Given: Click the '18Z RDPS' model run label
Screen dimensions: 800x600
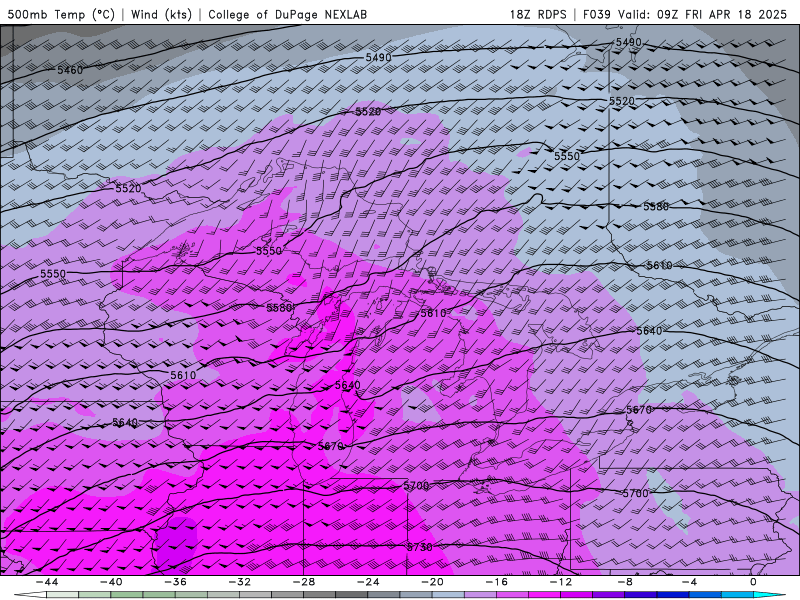Looking at the screenshot, I should point(538,14).
